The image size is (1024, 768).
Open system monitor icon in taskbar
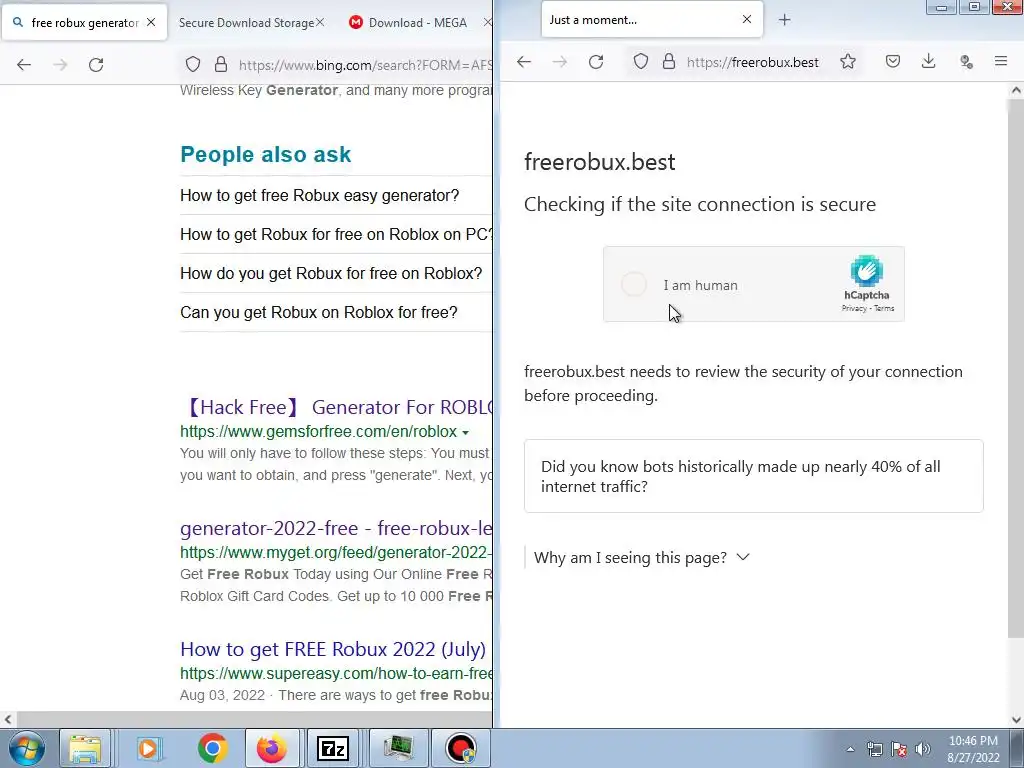(x=398, y=748)
